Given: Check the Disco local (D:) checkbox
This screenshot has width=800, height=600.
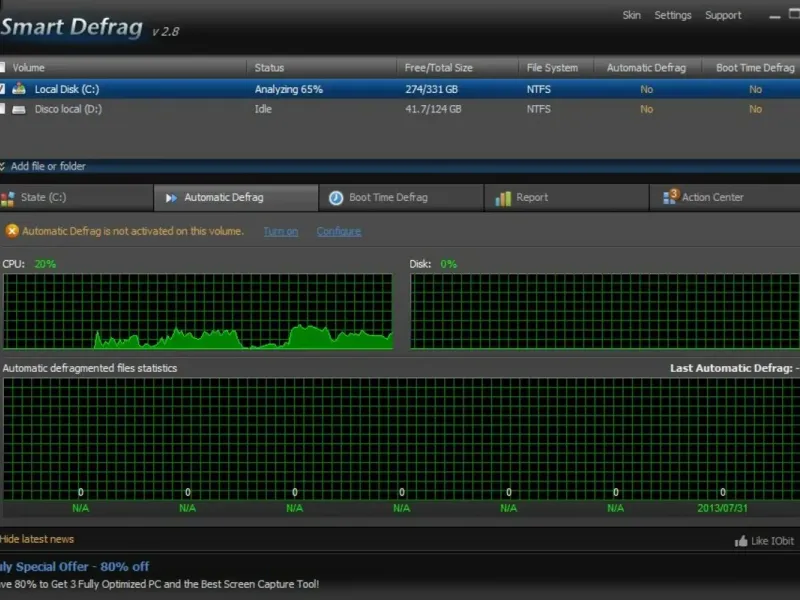Looking at the screenshot, I should pos(2,109).
